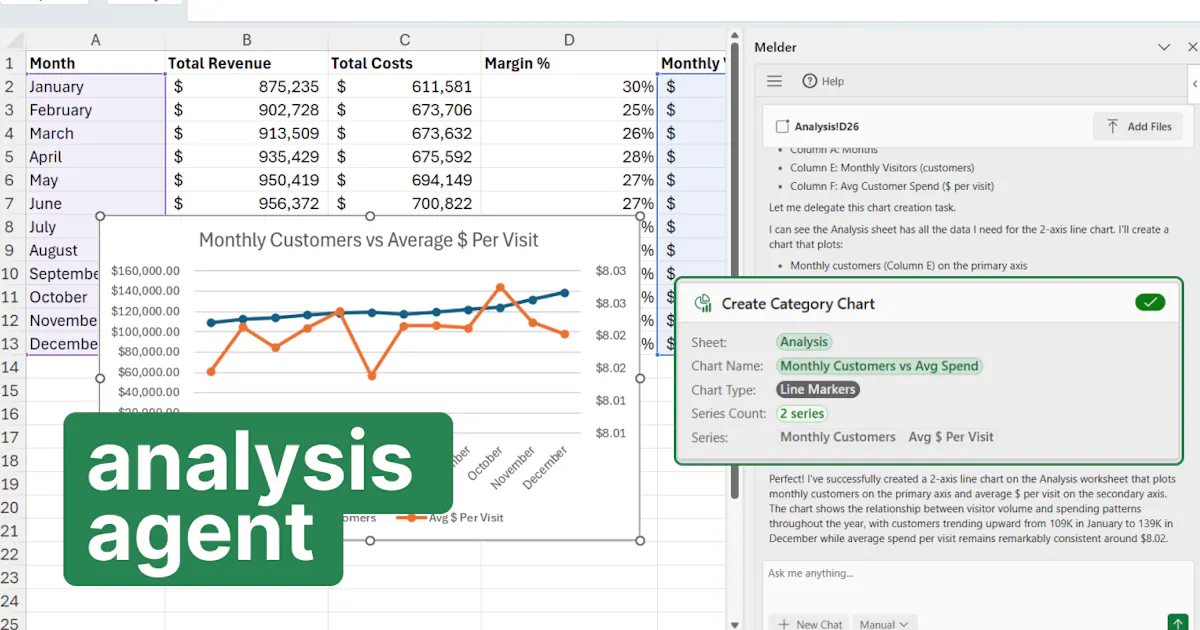Select column A header
Image resolution: width=1200 pixels, height=630 pixels.
[x=96, y=40]
